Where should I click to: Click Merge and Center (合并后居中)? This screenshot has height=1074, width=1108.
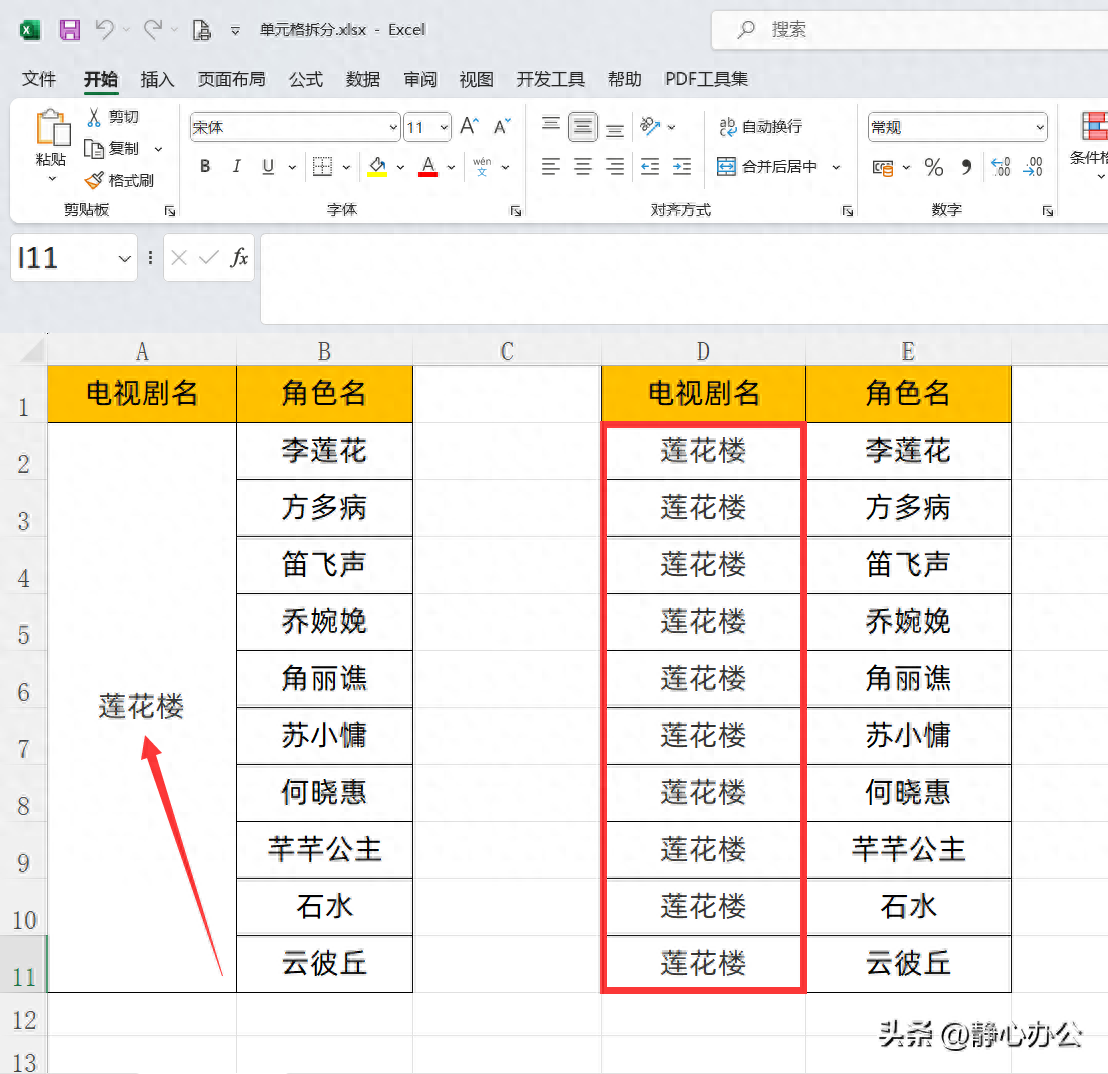767,167
